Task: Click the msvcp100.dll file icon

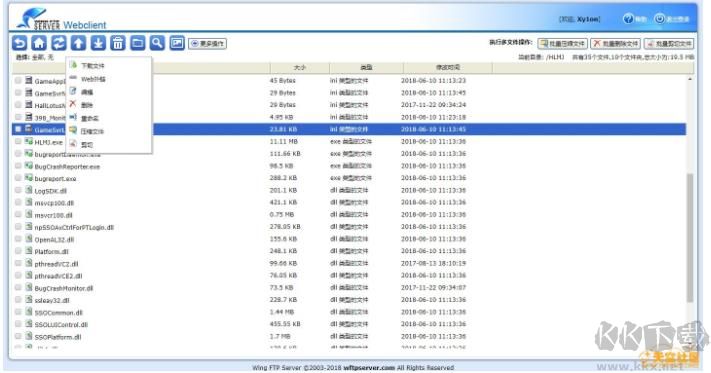Action: pyautogui.click(x=29, y=202)
